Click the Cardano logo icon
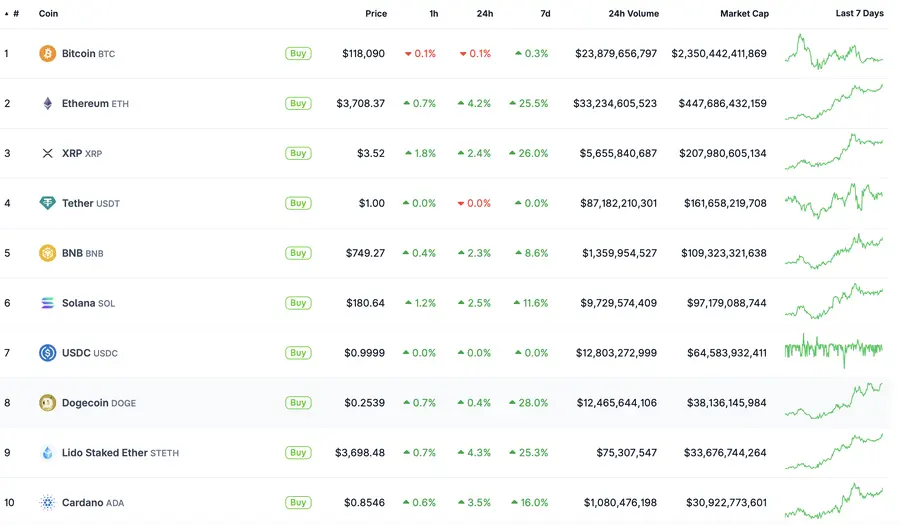The height and width of the screenshot is (525, 900). pos(48,503)
